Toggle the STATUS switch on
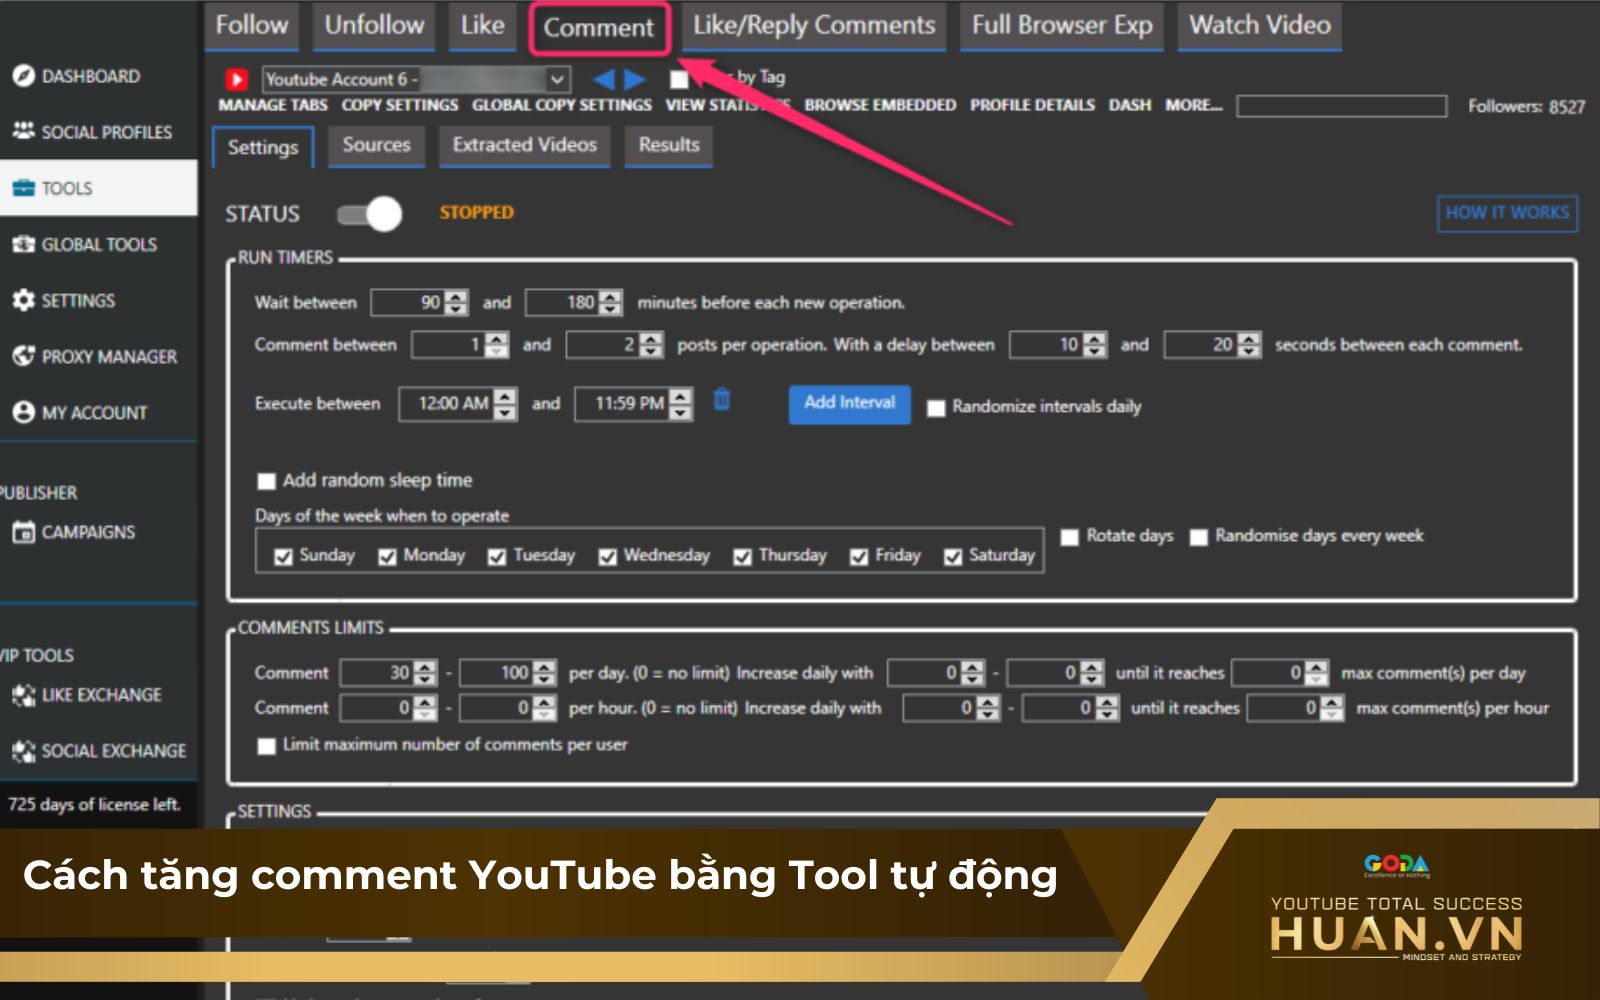This screenshot has width=1600, height=1000. [x=369, y=213]
